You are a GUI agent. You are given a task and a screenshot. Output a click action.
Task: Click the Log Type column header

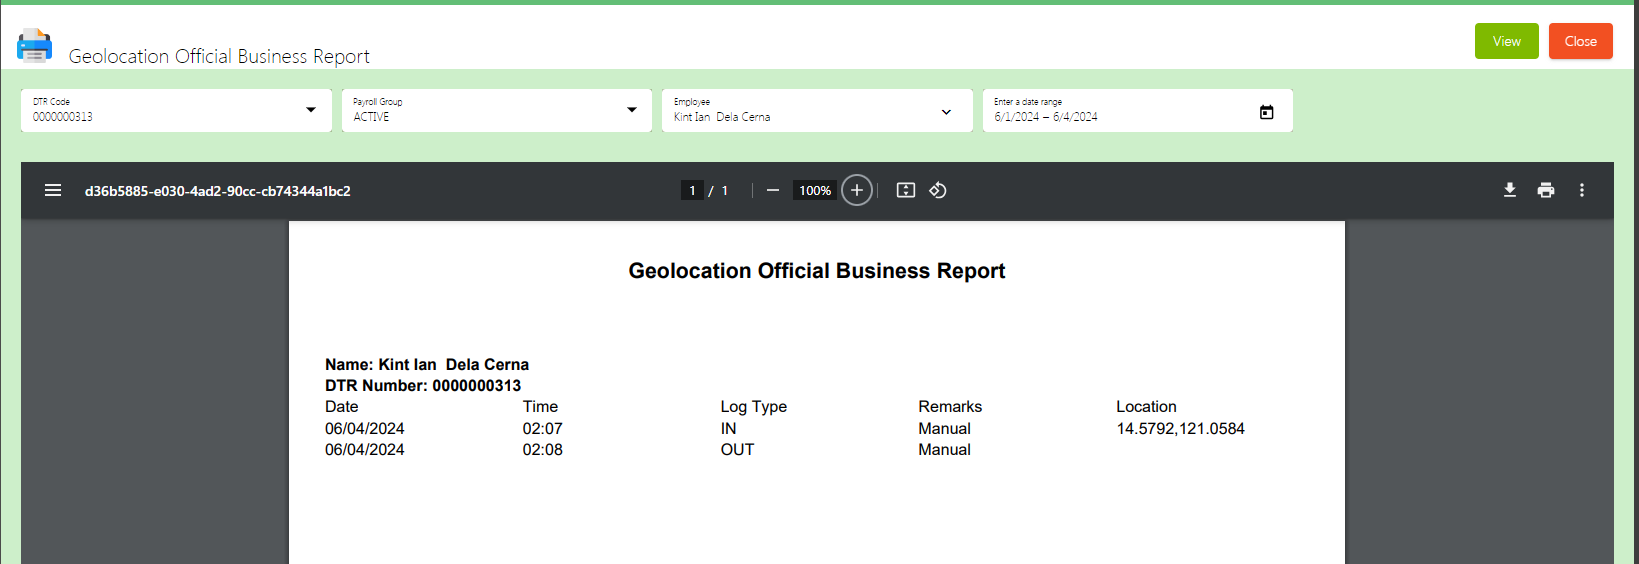tap(754, 407)
